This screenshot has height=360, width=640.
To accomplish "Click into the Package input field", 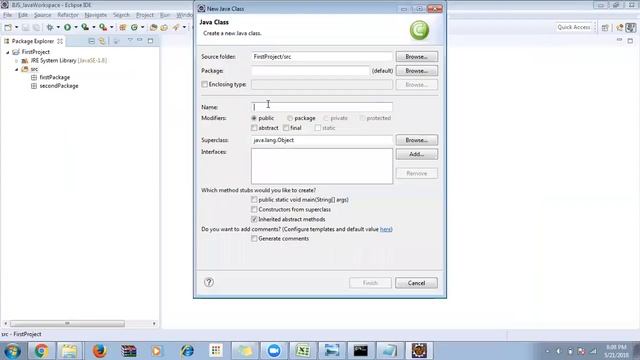I will 310,71.
